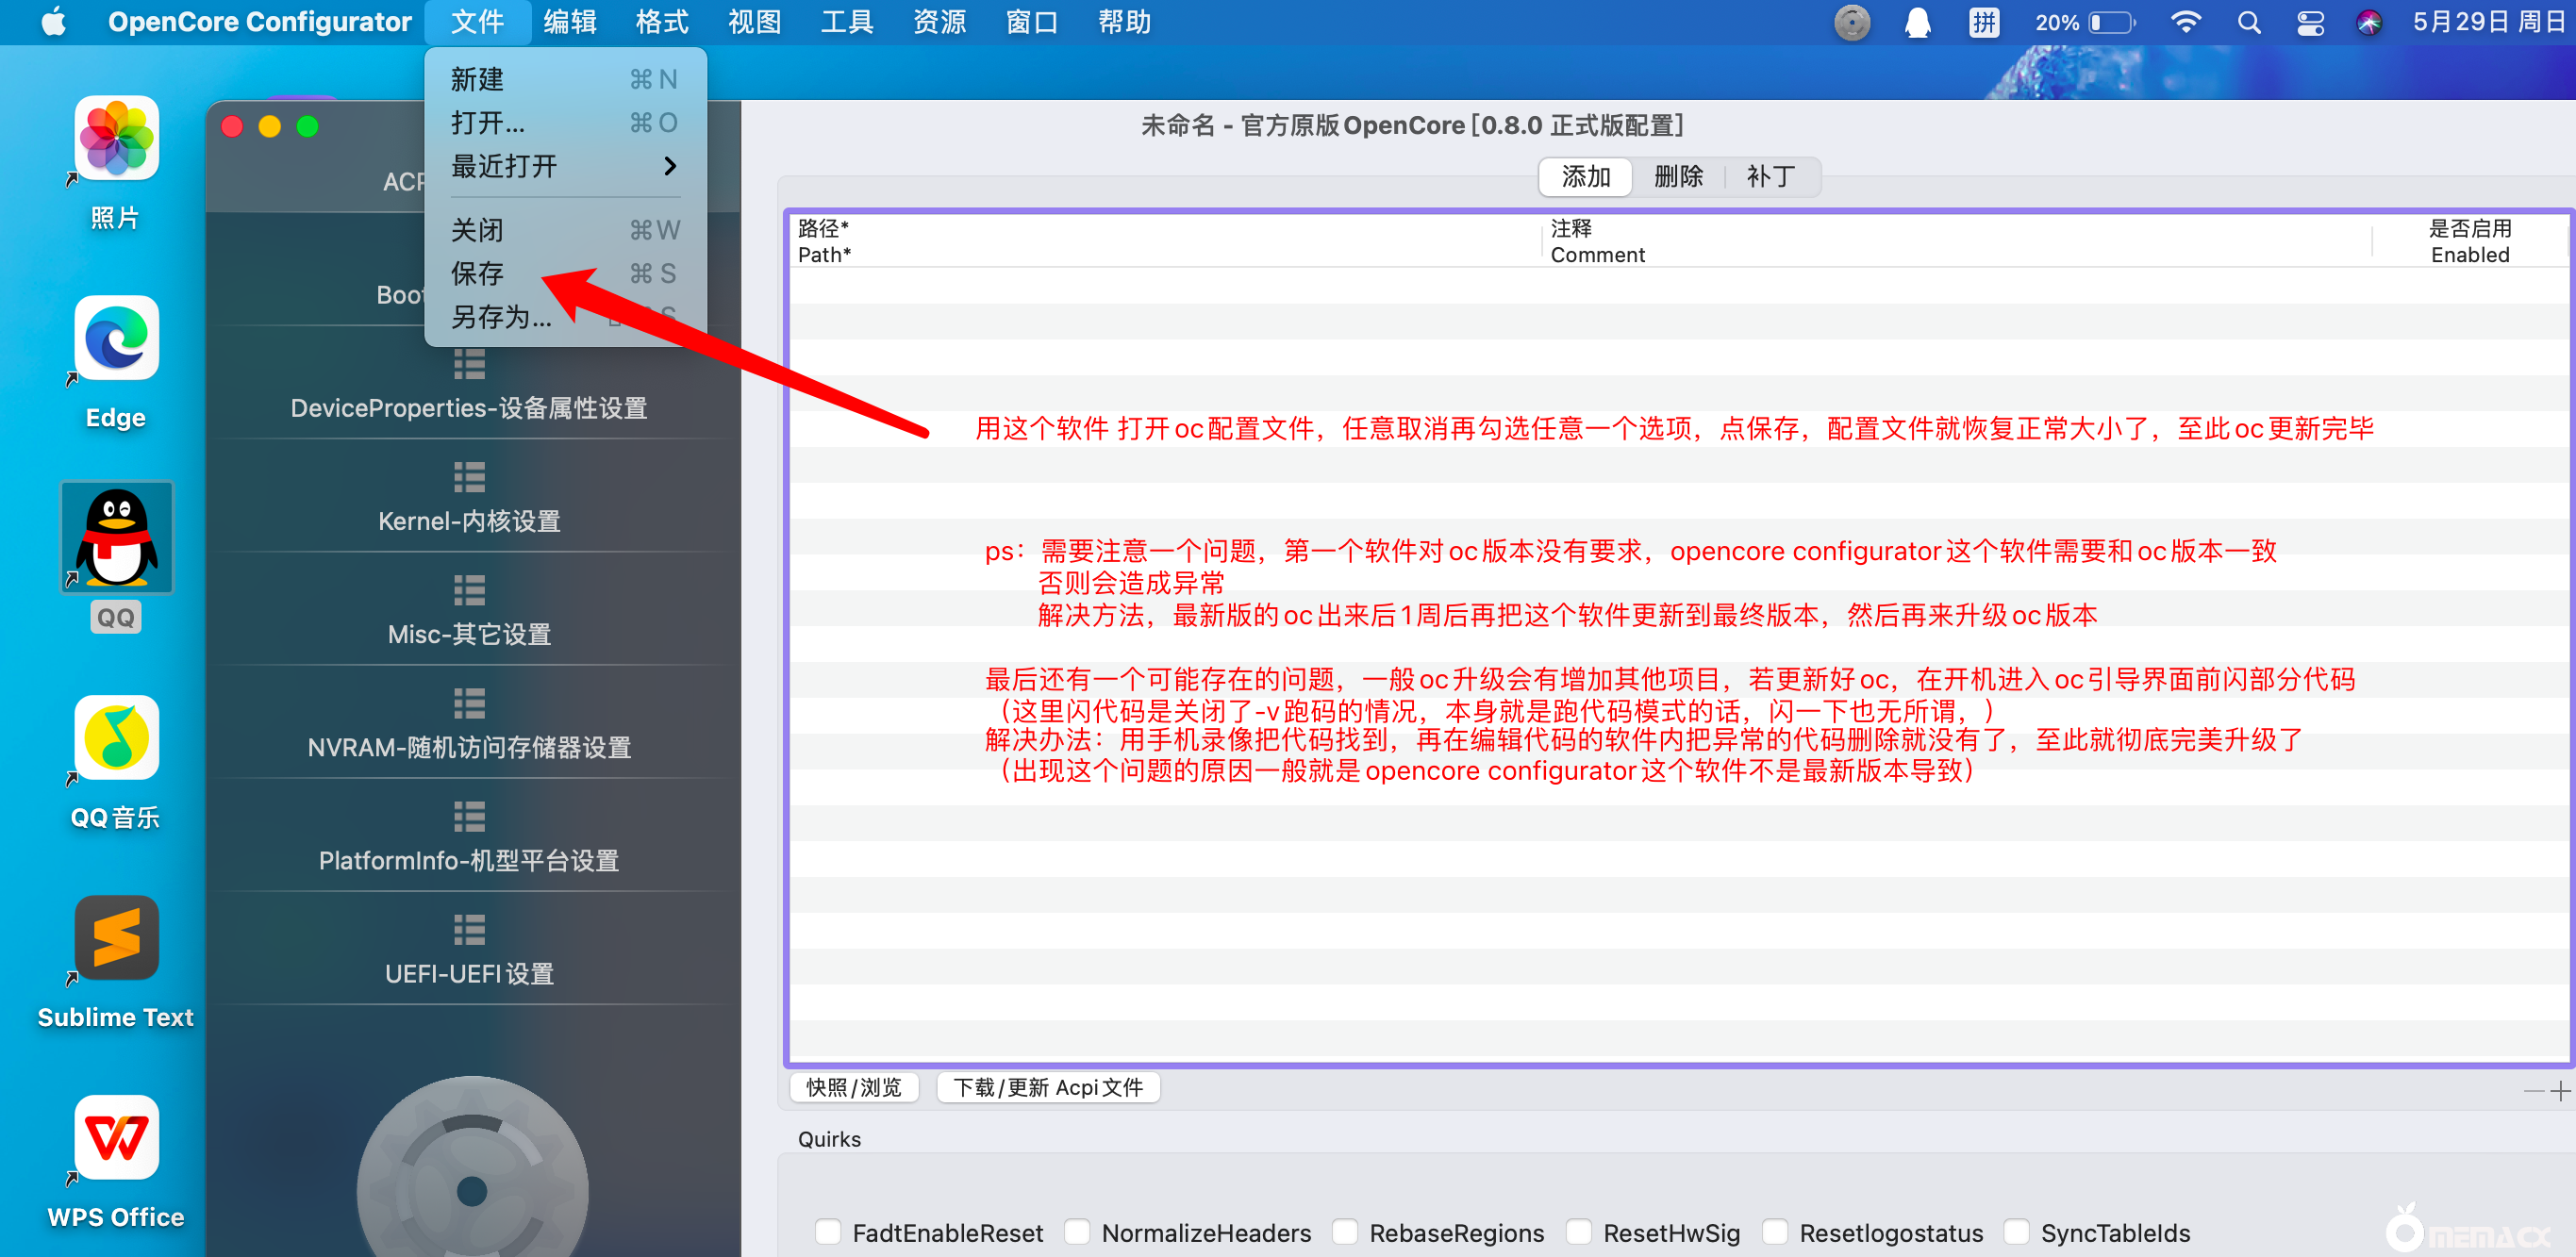Open NVRAM settings section icon
The width and height of the screenshot is (2576, 1257).
point(469,704)
